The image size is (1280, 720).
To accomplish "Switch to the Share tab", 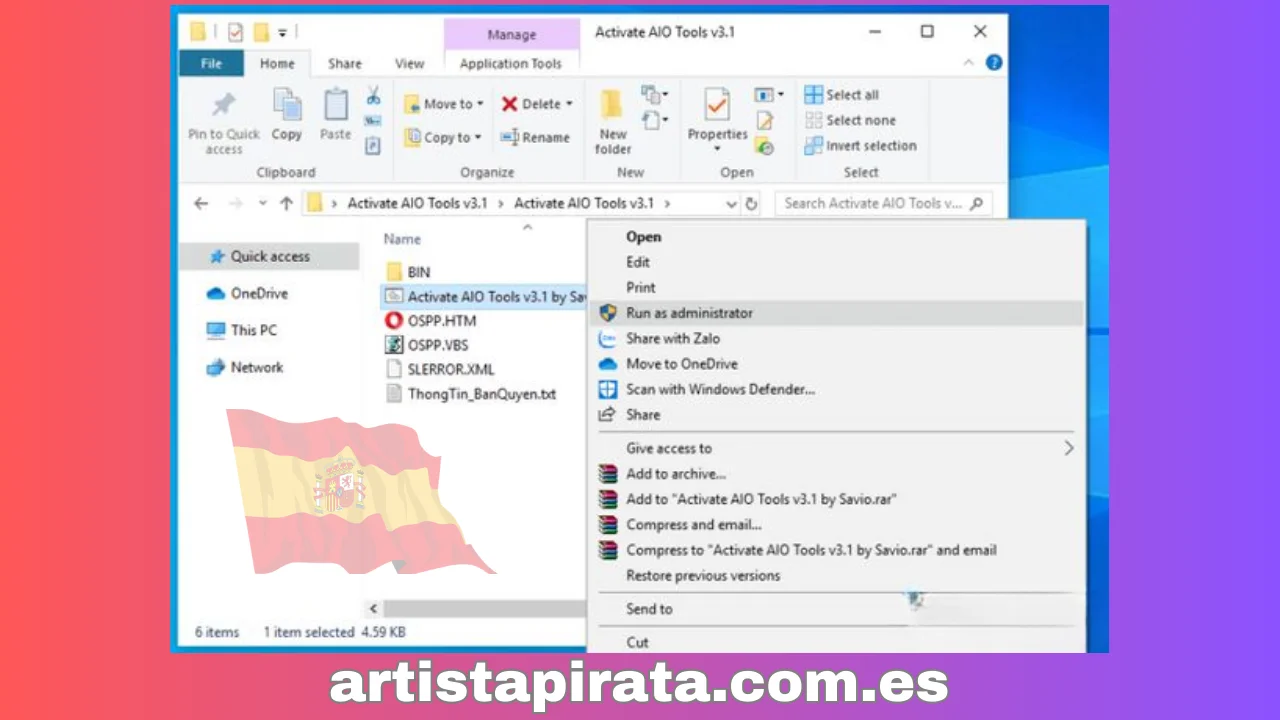I will click(345, 63).
